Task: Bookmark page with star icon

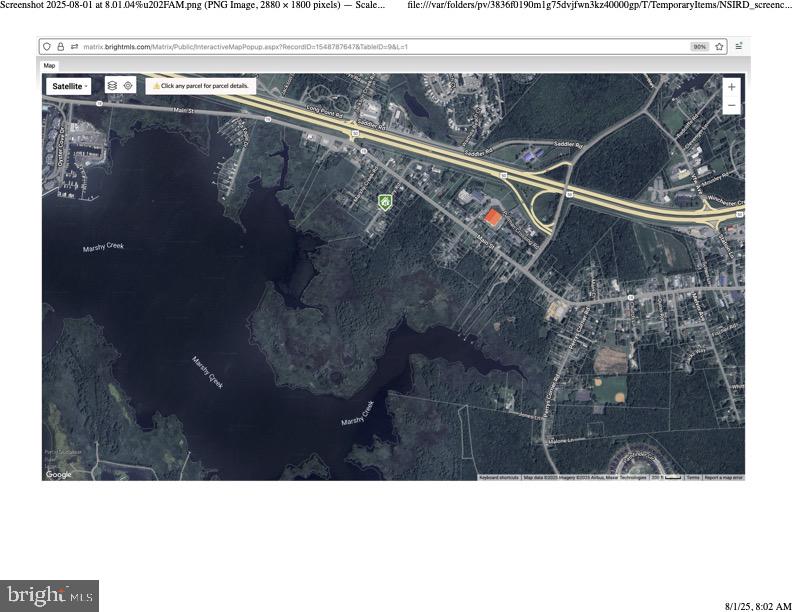Action: click(719, 47)
